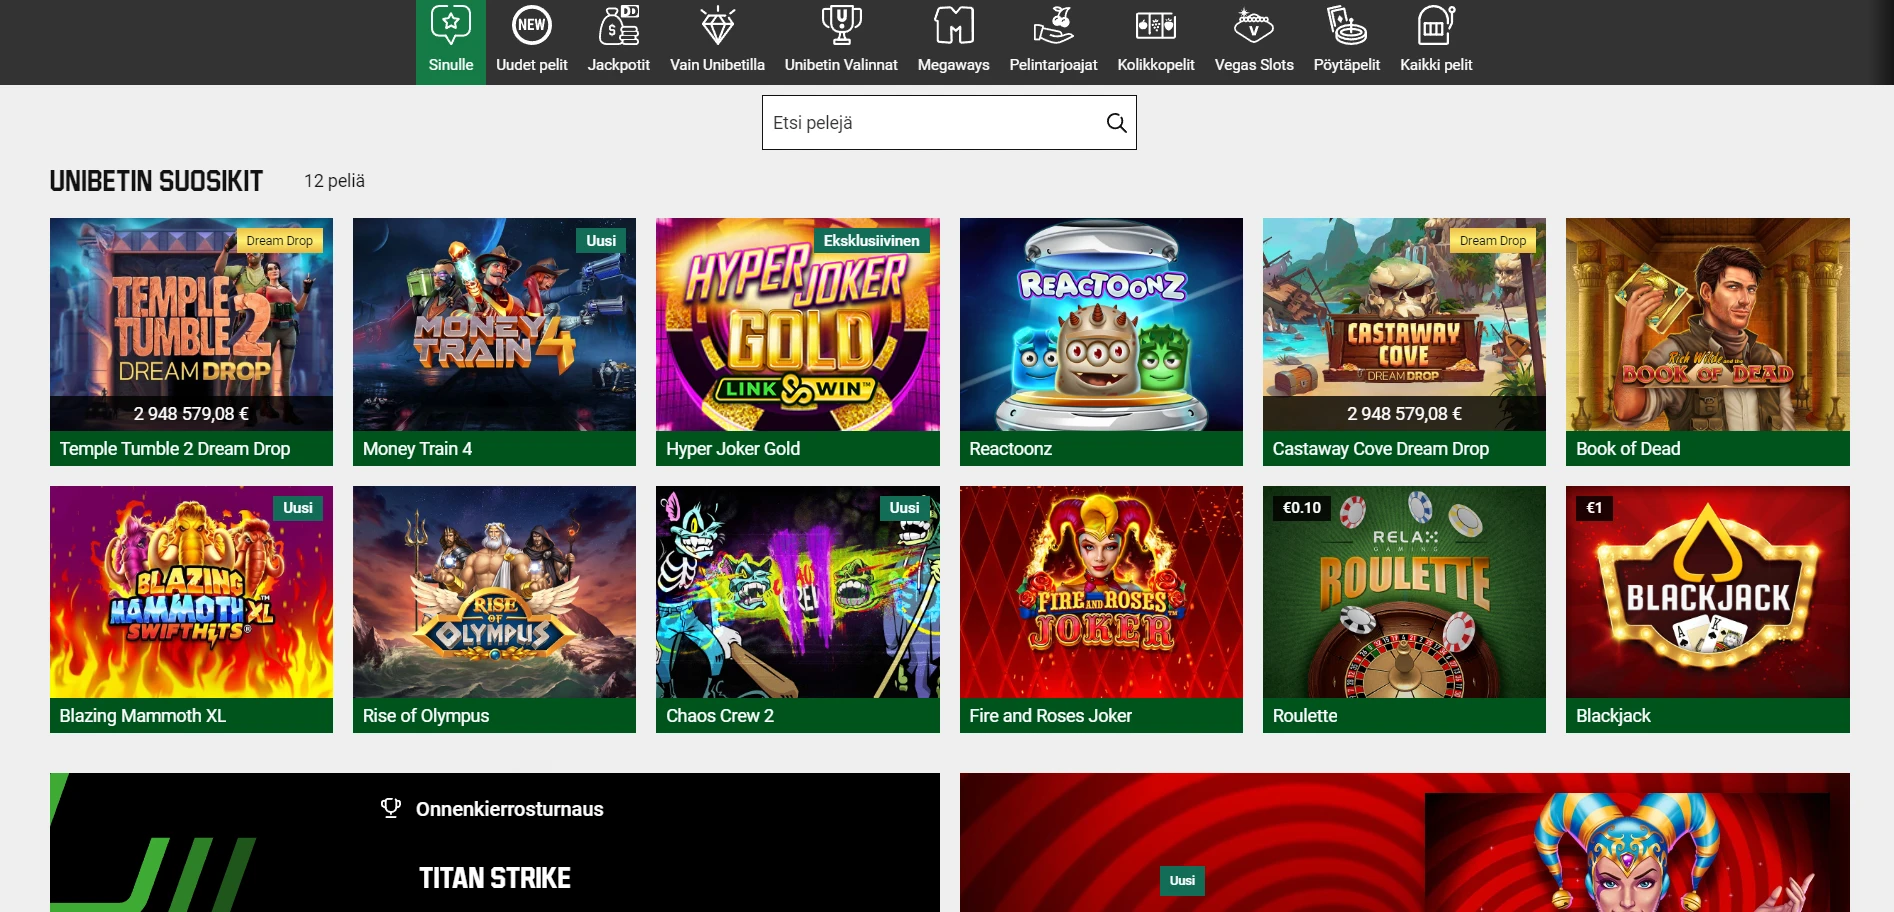Click the Rise of Olympus title label
This screenshot has height=912, width=1894.
426,716
